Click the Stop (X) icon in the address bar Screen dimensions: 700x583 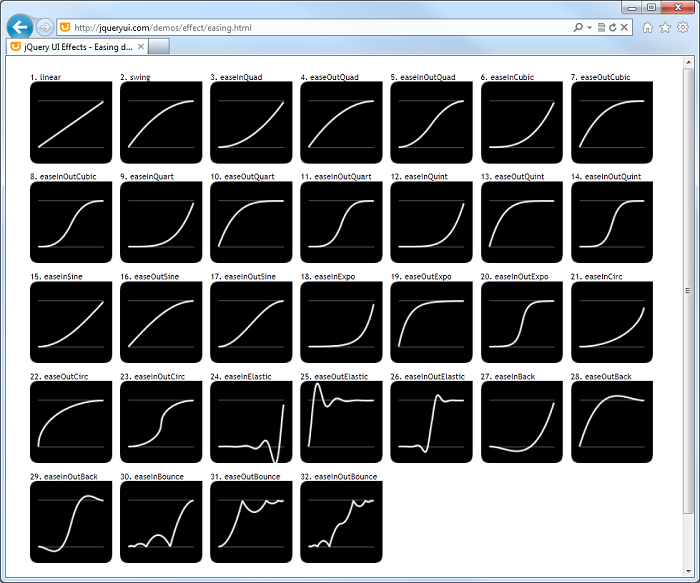coord(626,27)
